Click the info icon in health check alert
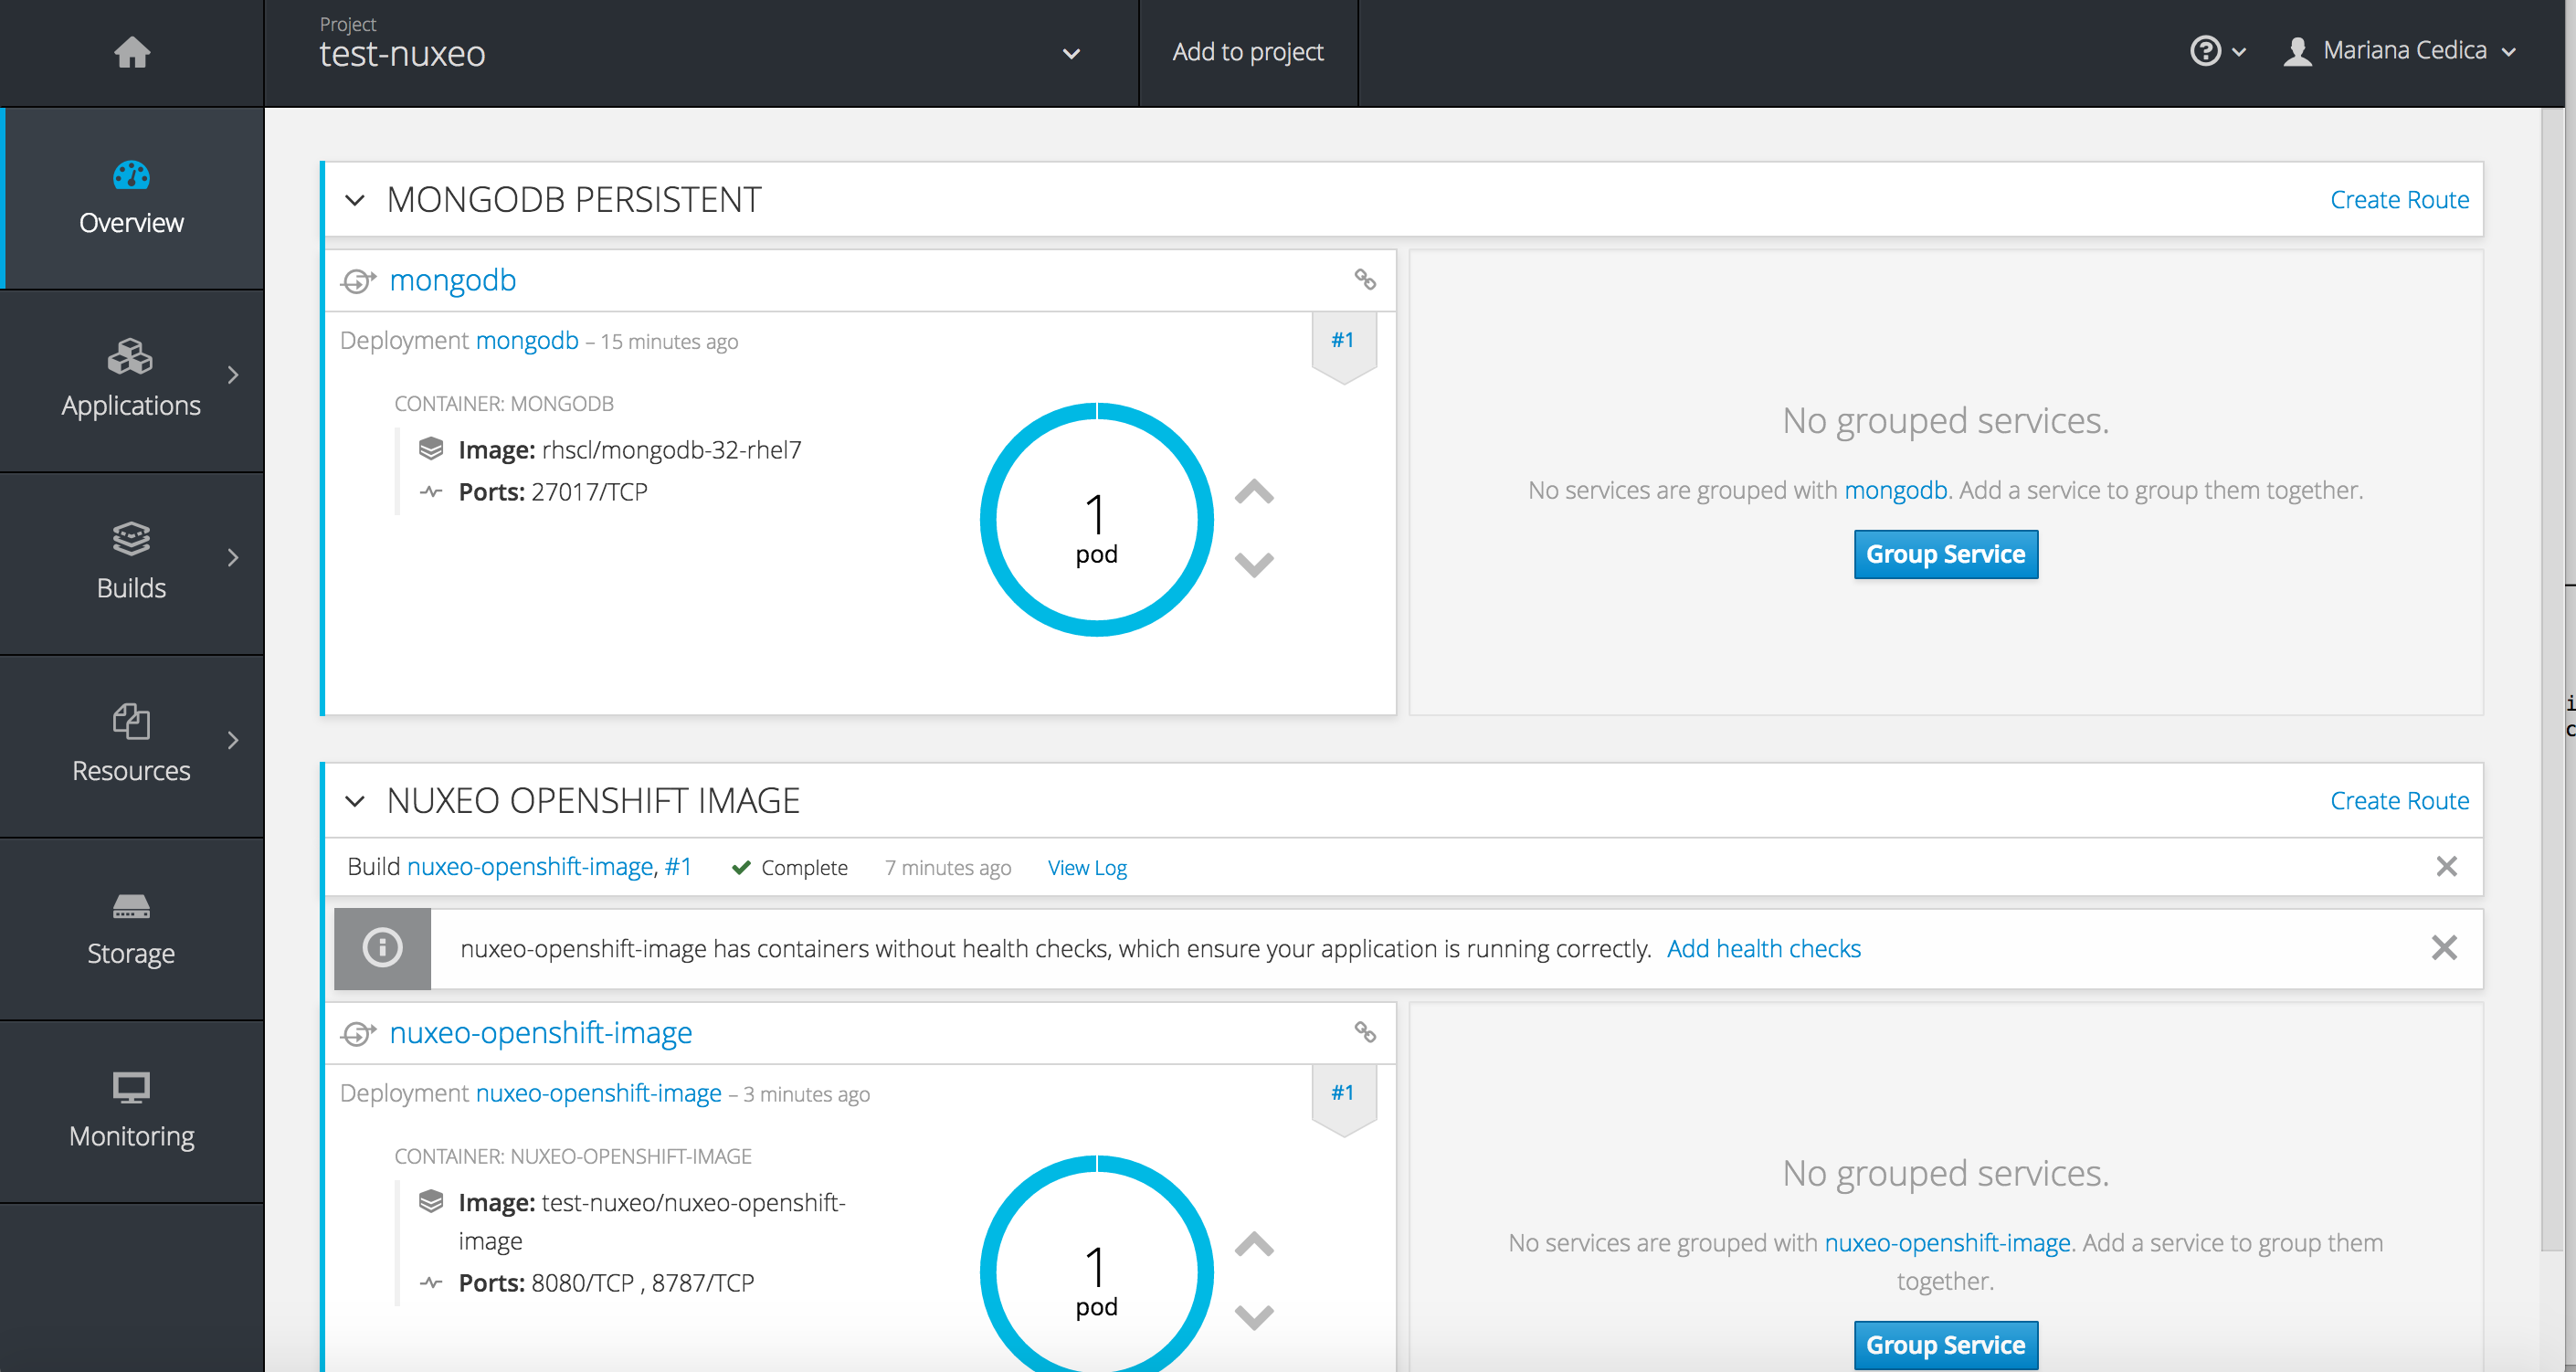The width and height of the screenshot is (2576, 1372). [382, 947]
